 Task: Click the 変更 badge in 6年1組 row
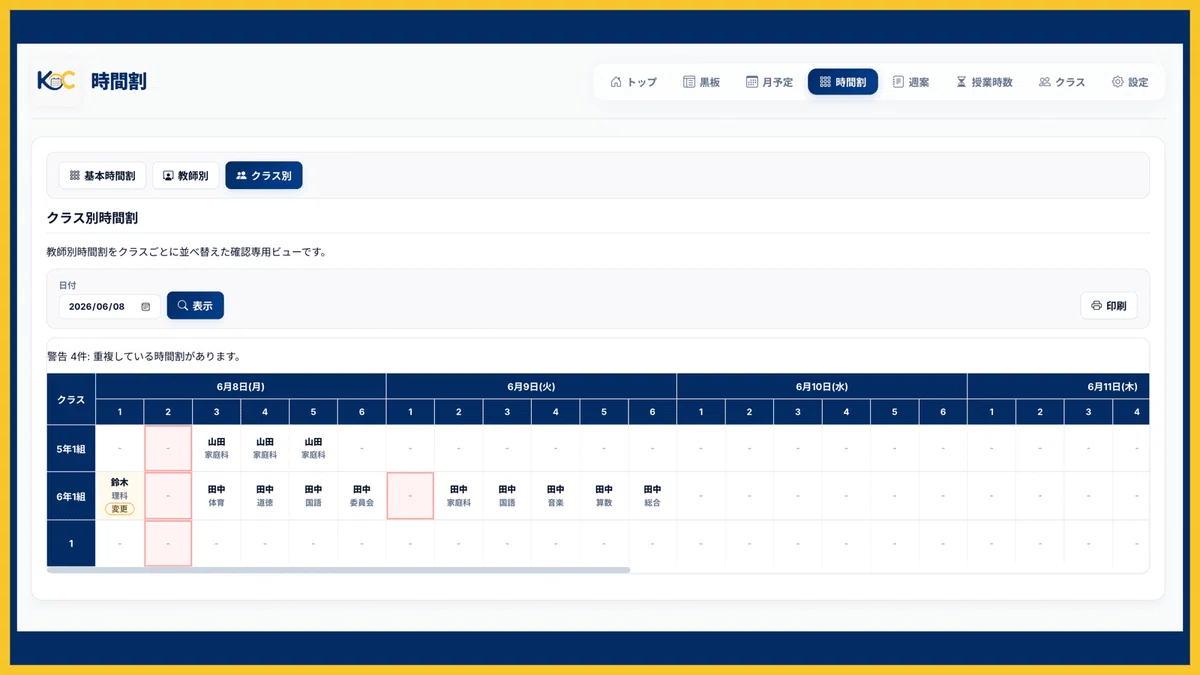pyautogui.click(x=120, y=509)
